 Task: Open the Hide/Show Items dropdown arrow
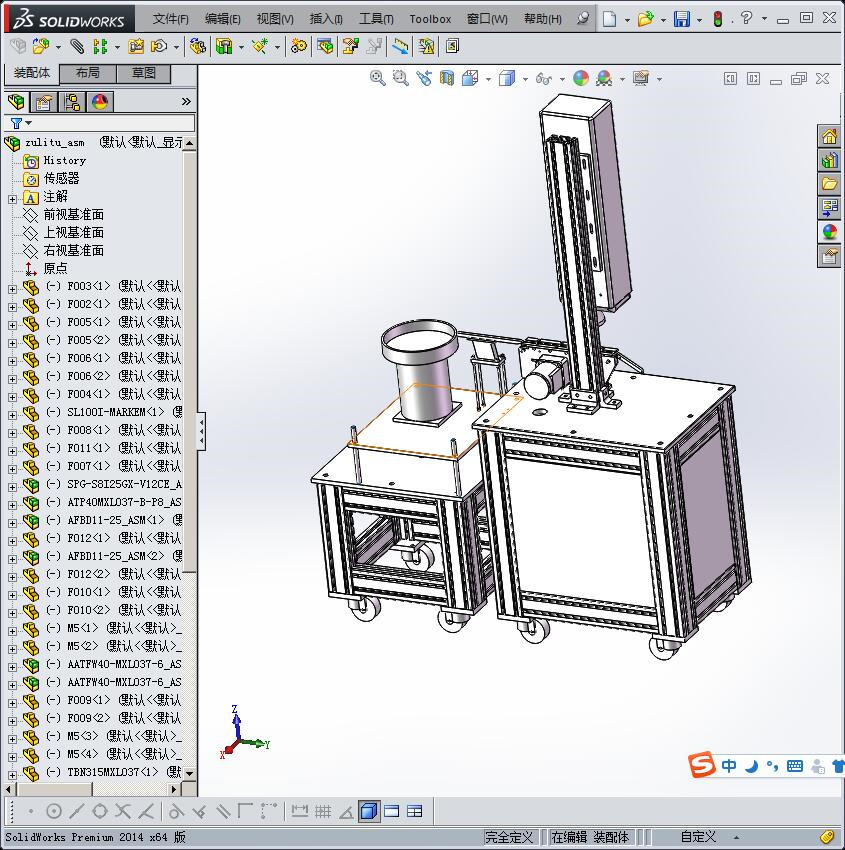pos(562,80)
